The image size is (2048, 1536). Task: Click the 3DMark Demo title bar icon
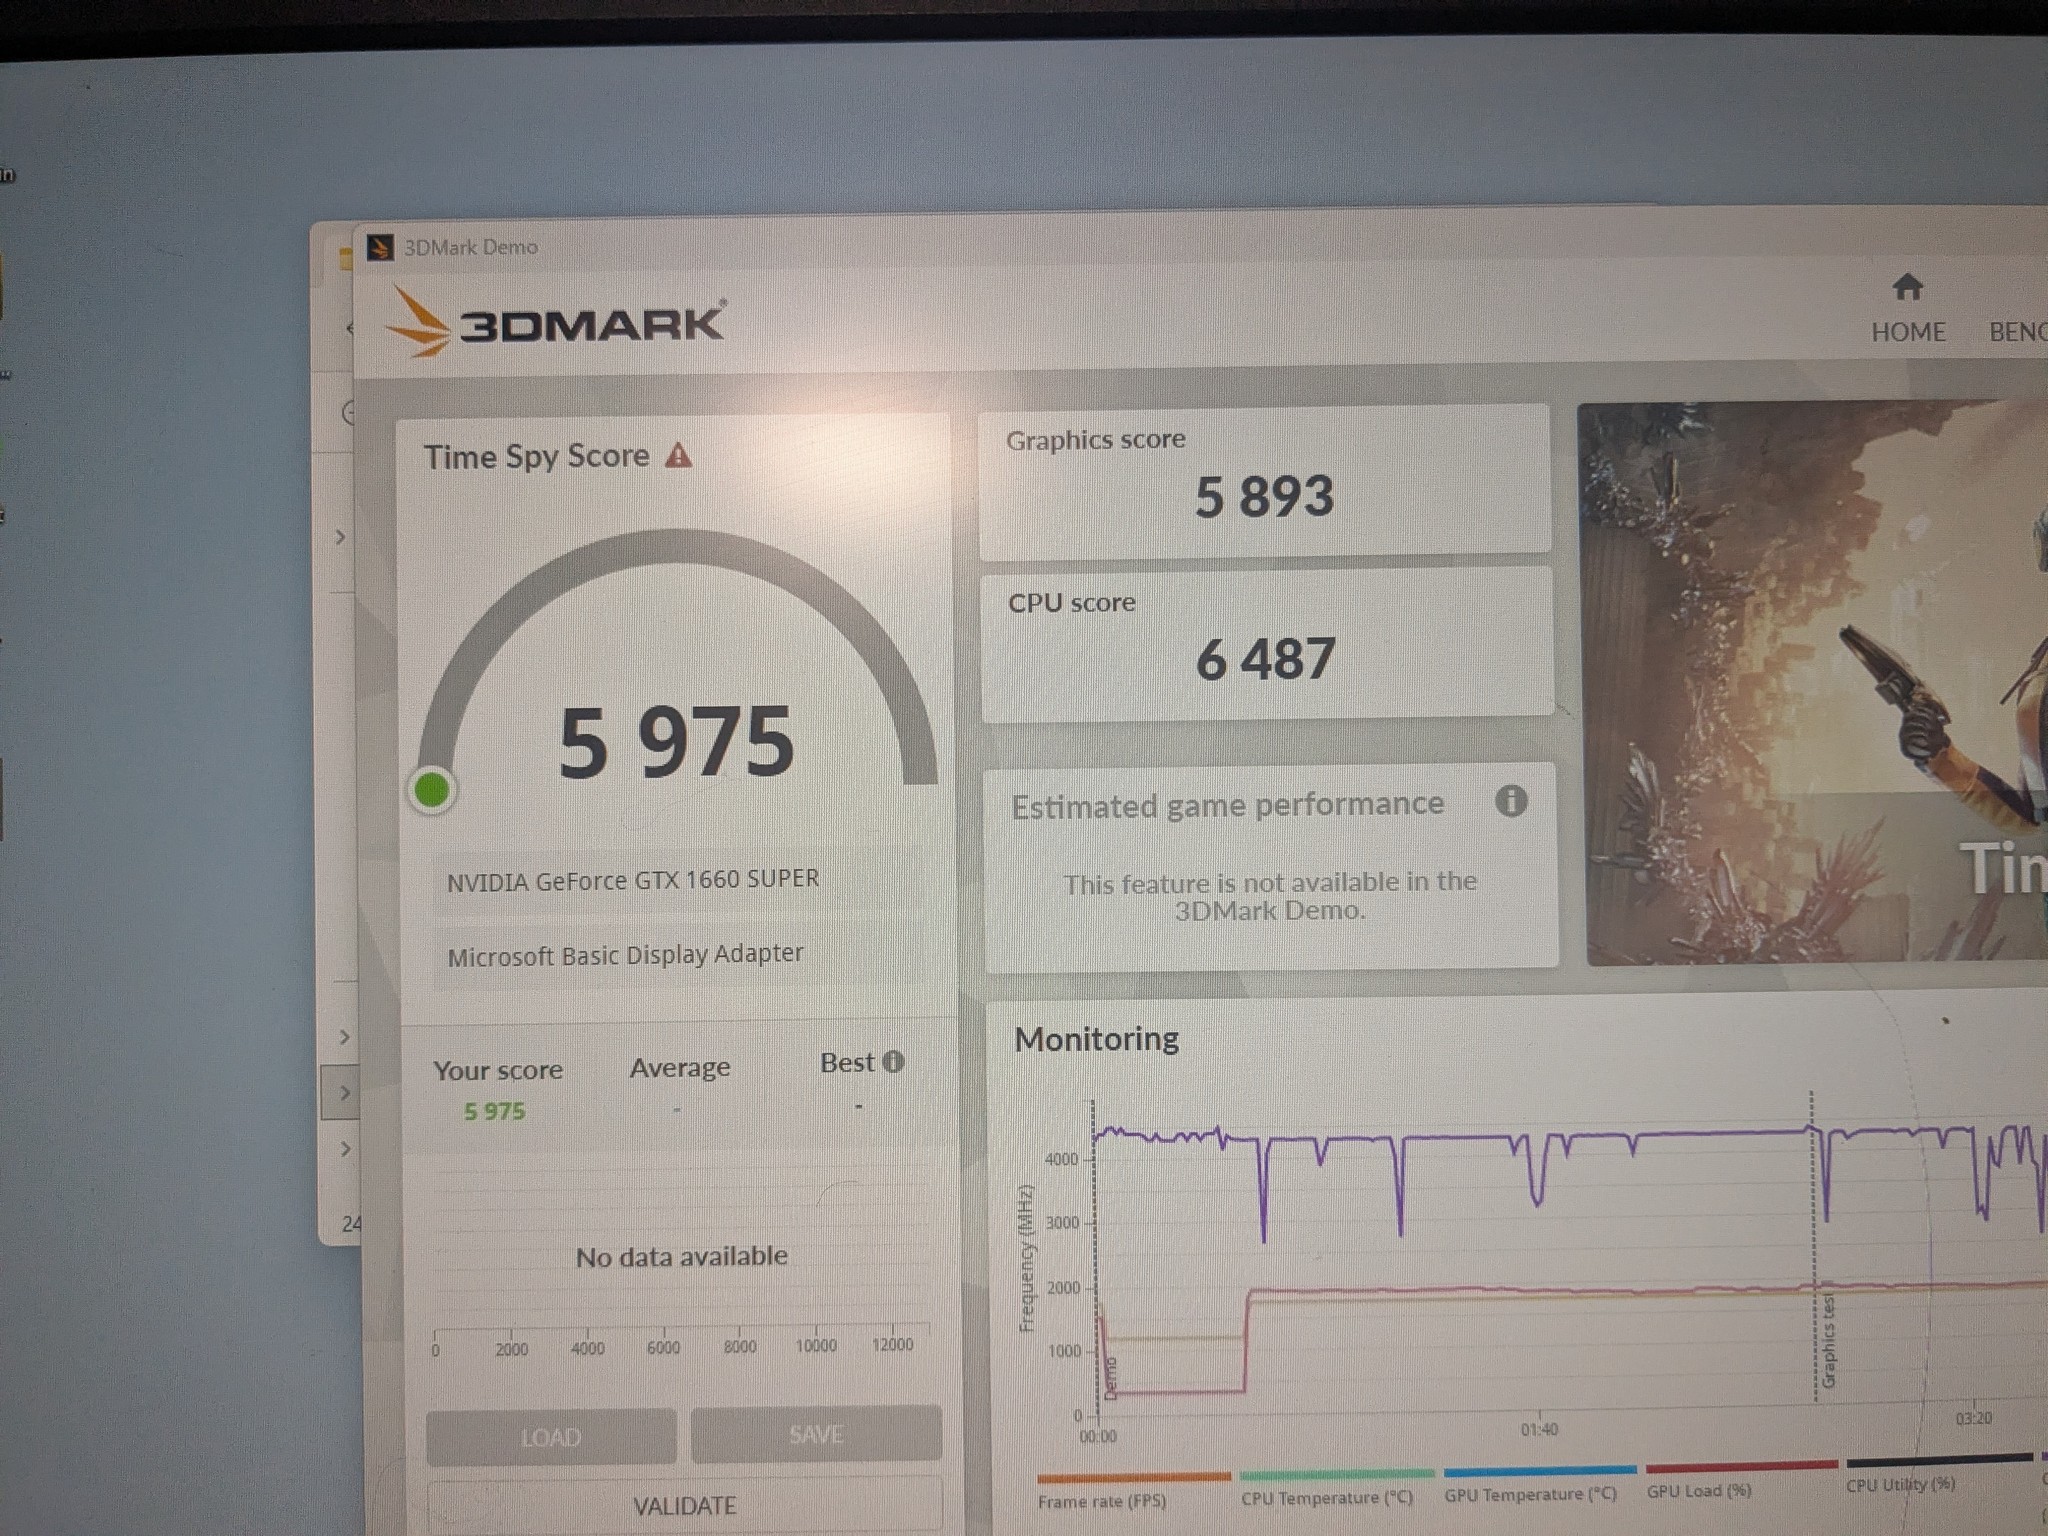380,247
